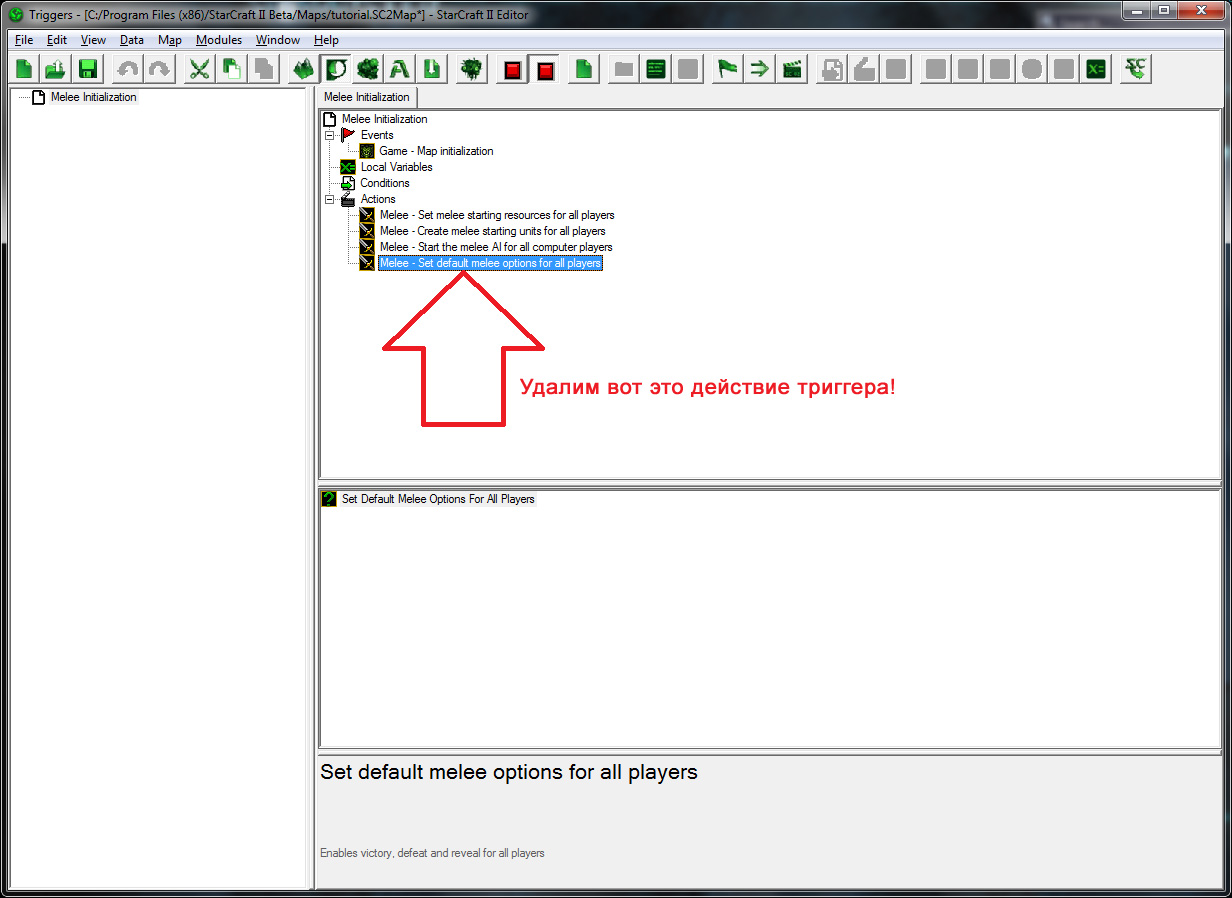Select Start the melee AI action
This screenshot has height=898, width=1232.
pyautogui.click(x=496, y=247)
